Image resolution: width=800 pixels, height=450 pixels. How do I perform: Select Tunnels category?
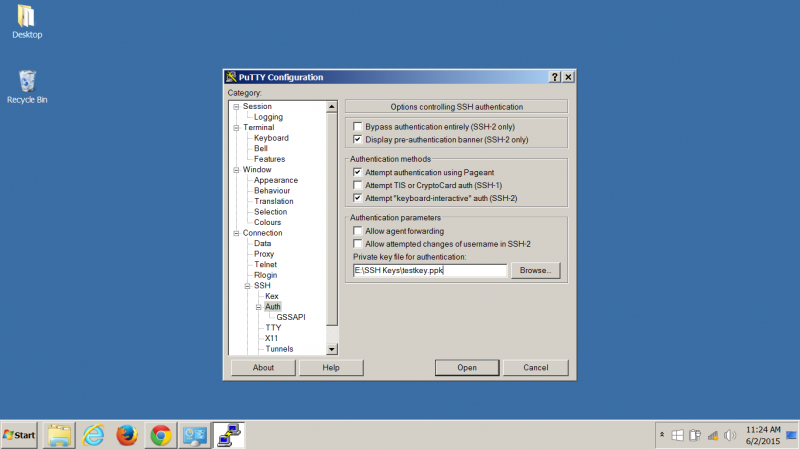pyautogui.click(x=279, y=349)
